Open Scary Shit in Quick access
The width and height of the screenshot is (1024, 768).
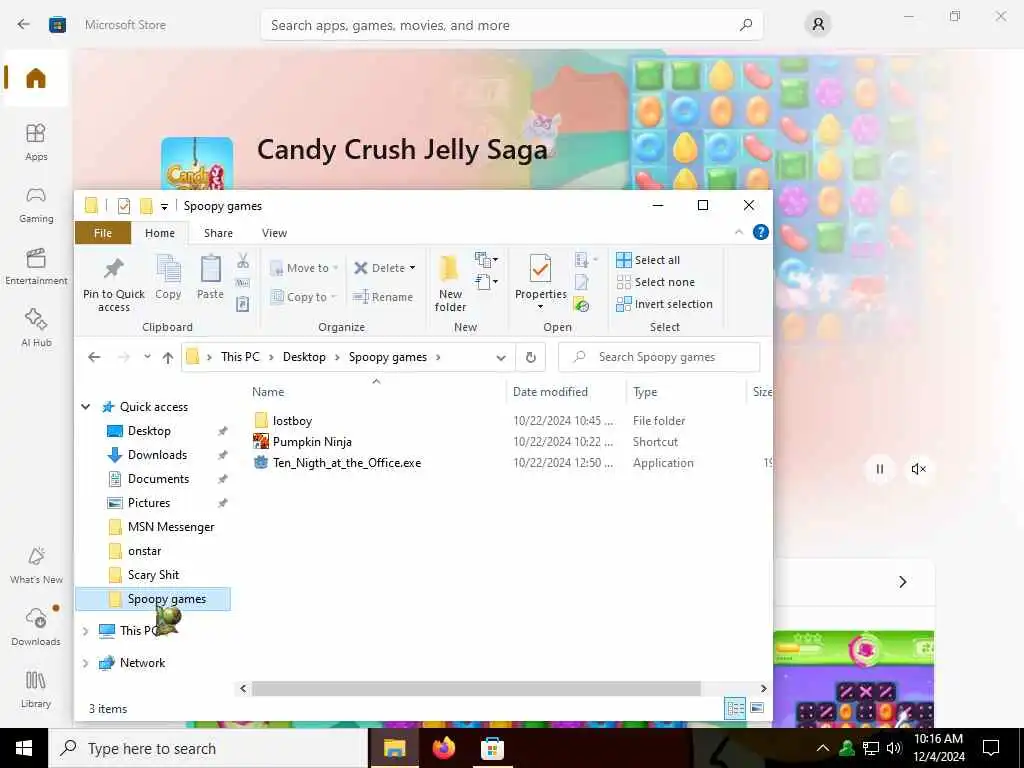click(153, 575)
